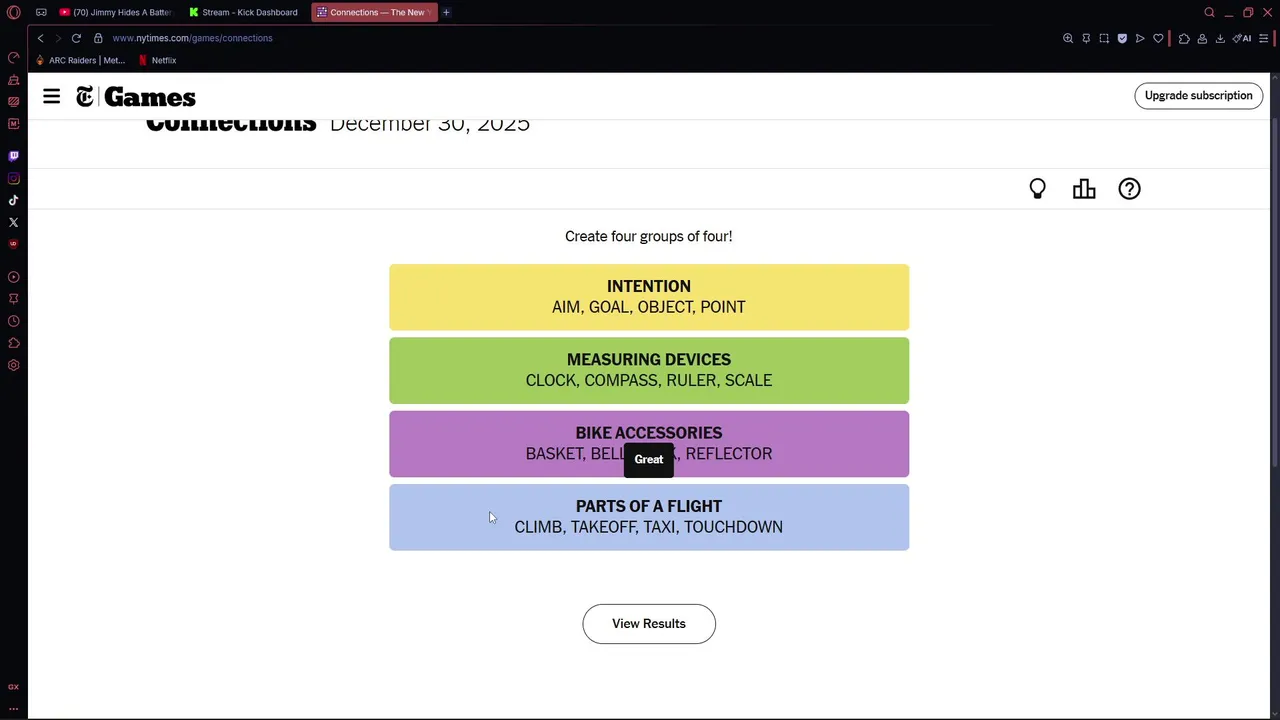
Task: Select the Connections — The New York Times tab
Action: tap(374, 12)
